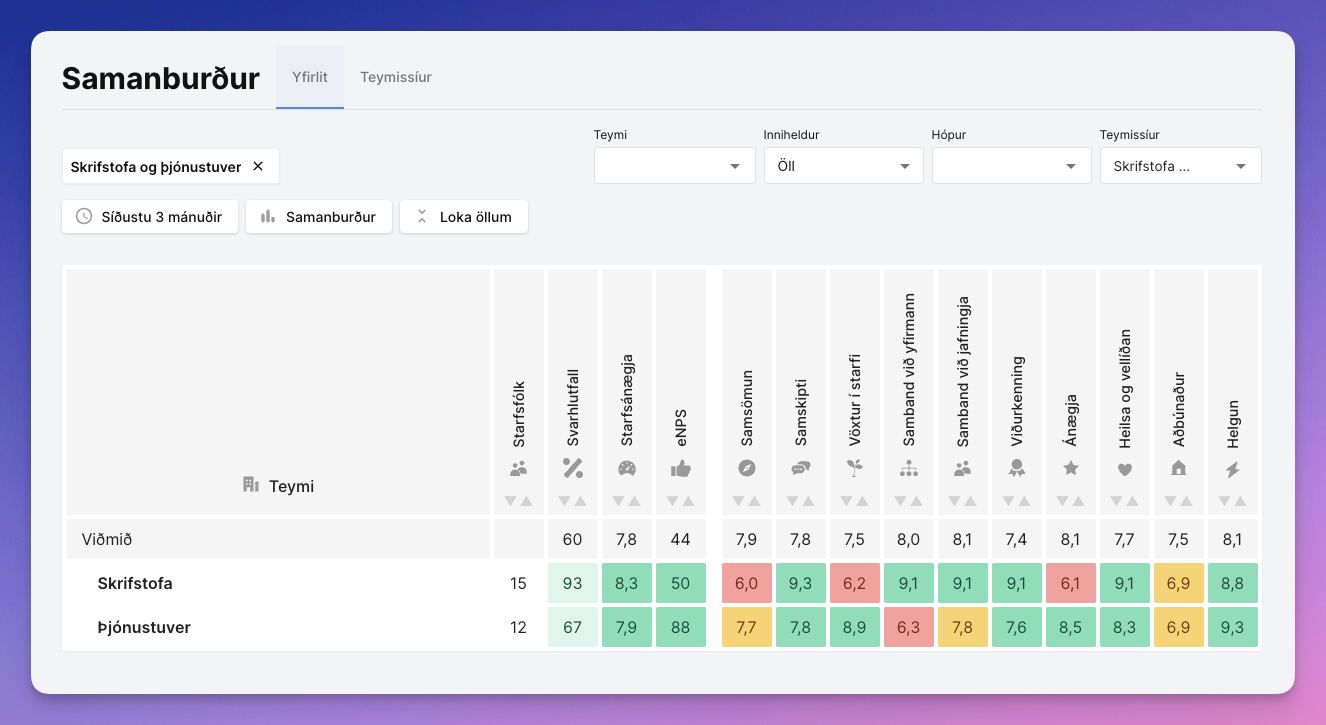This screenshot has height=725, width=1326.
Task: Select the Yfirlit tab
Action: 310,77
